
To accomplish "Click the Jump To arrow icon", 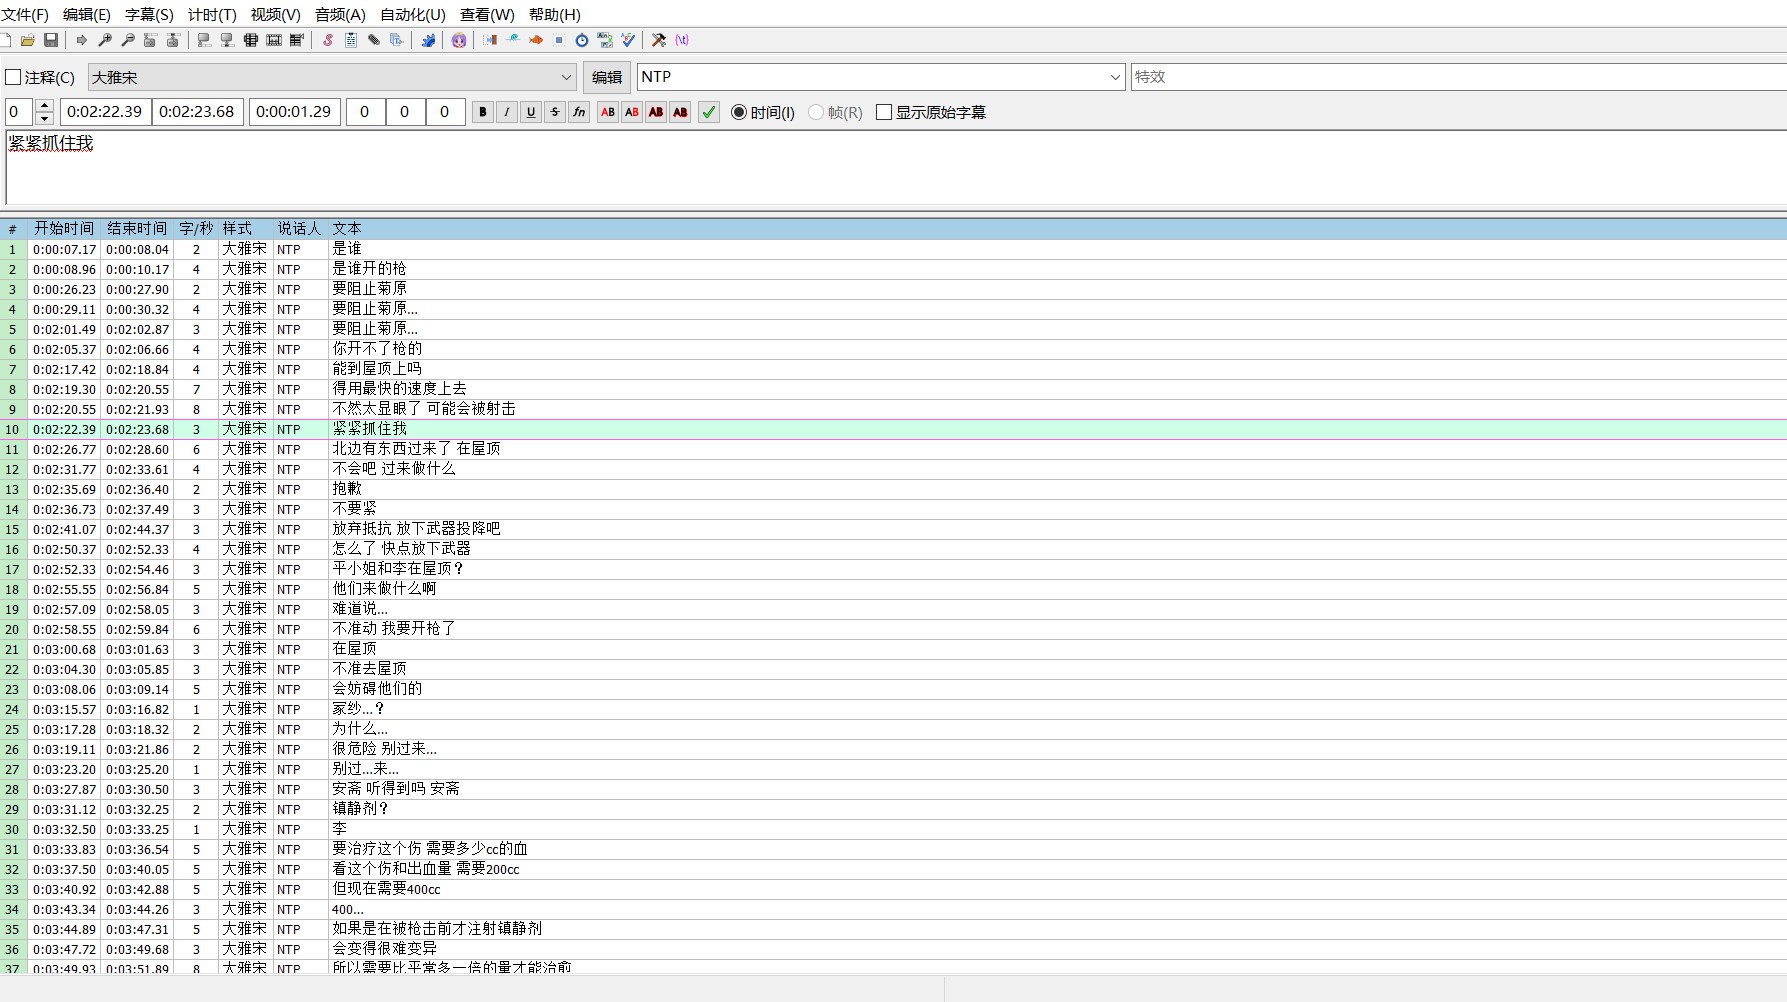I will [82, 40].
